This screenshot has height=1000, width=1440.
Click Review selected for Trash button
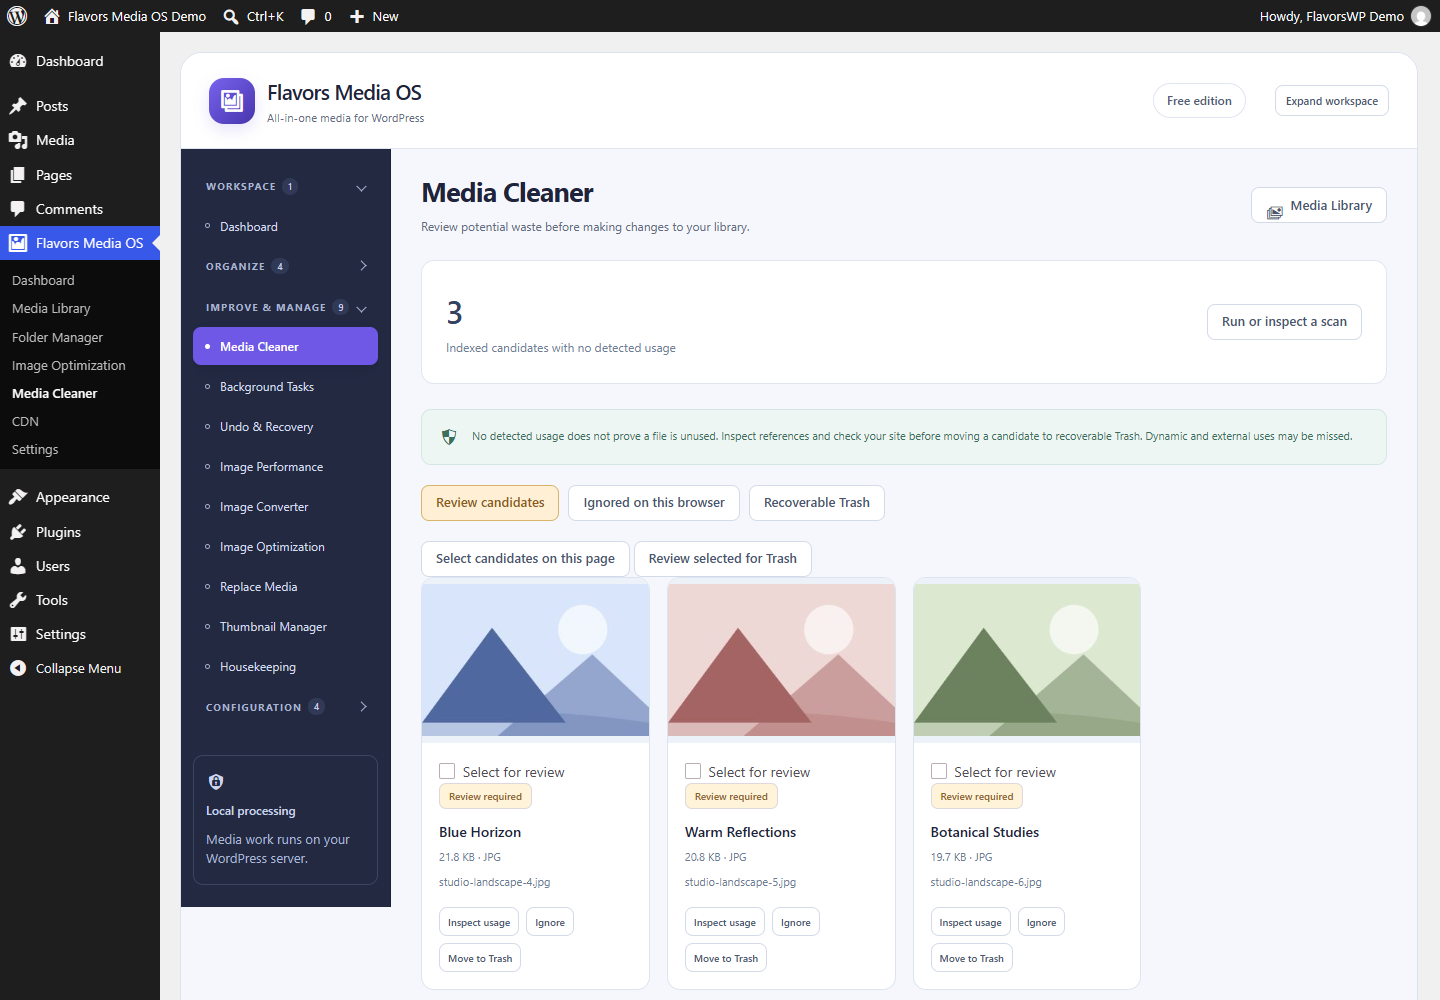click(723, 559)
